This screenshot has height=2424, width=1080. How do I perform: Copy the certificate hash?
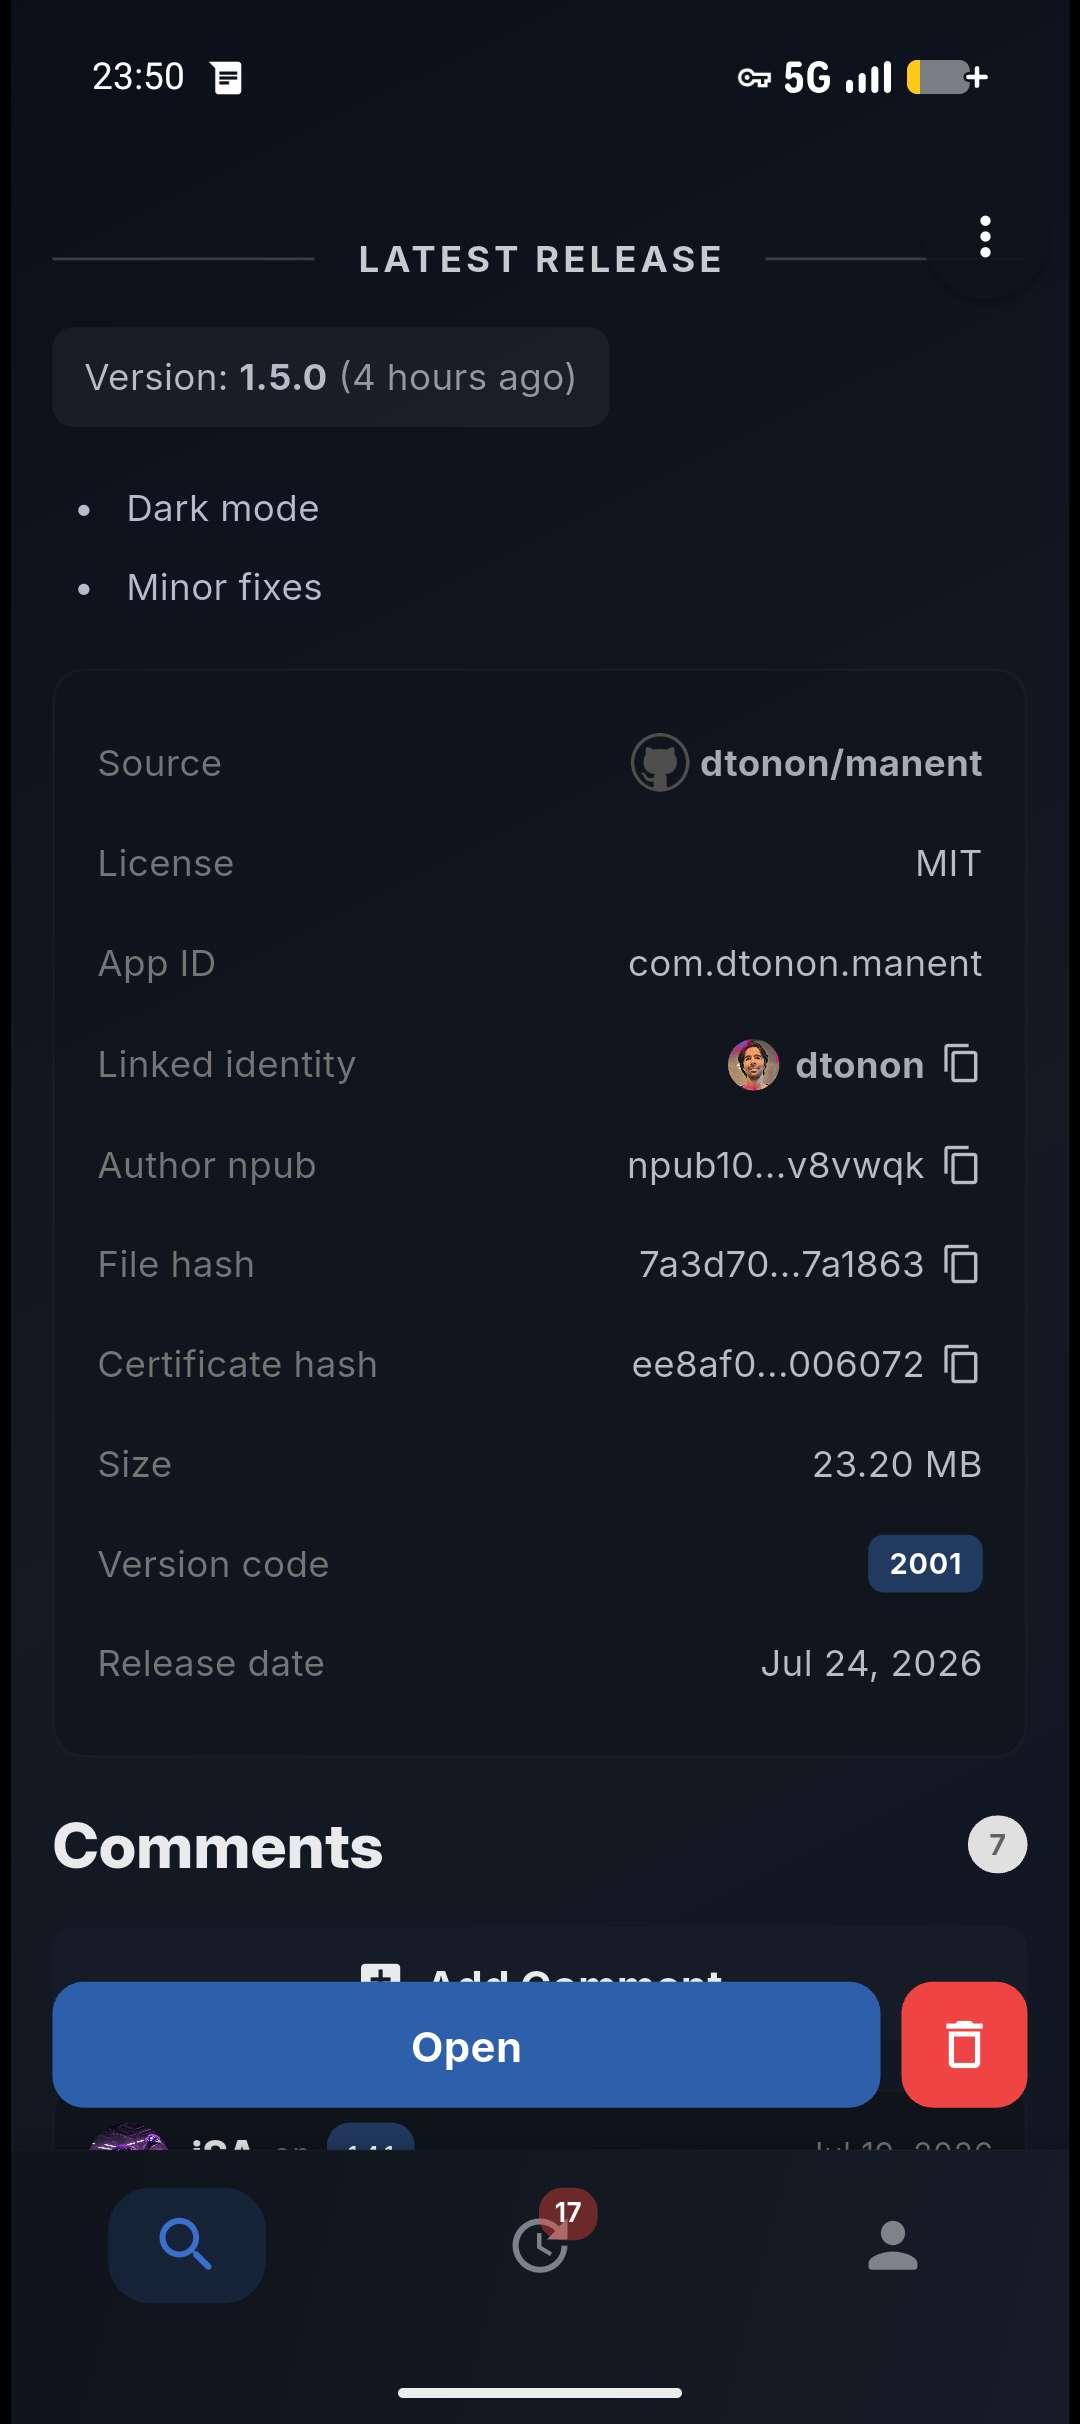point(962,1364)
